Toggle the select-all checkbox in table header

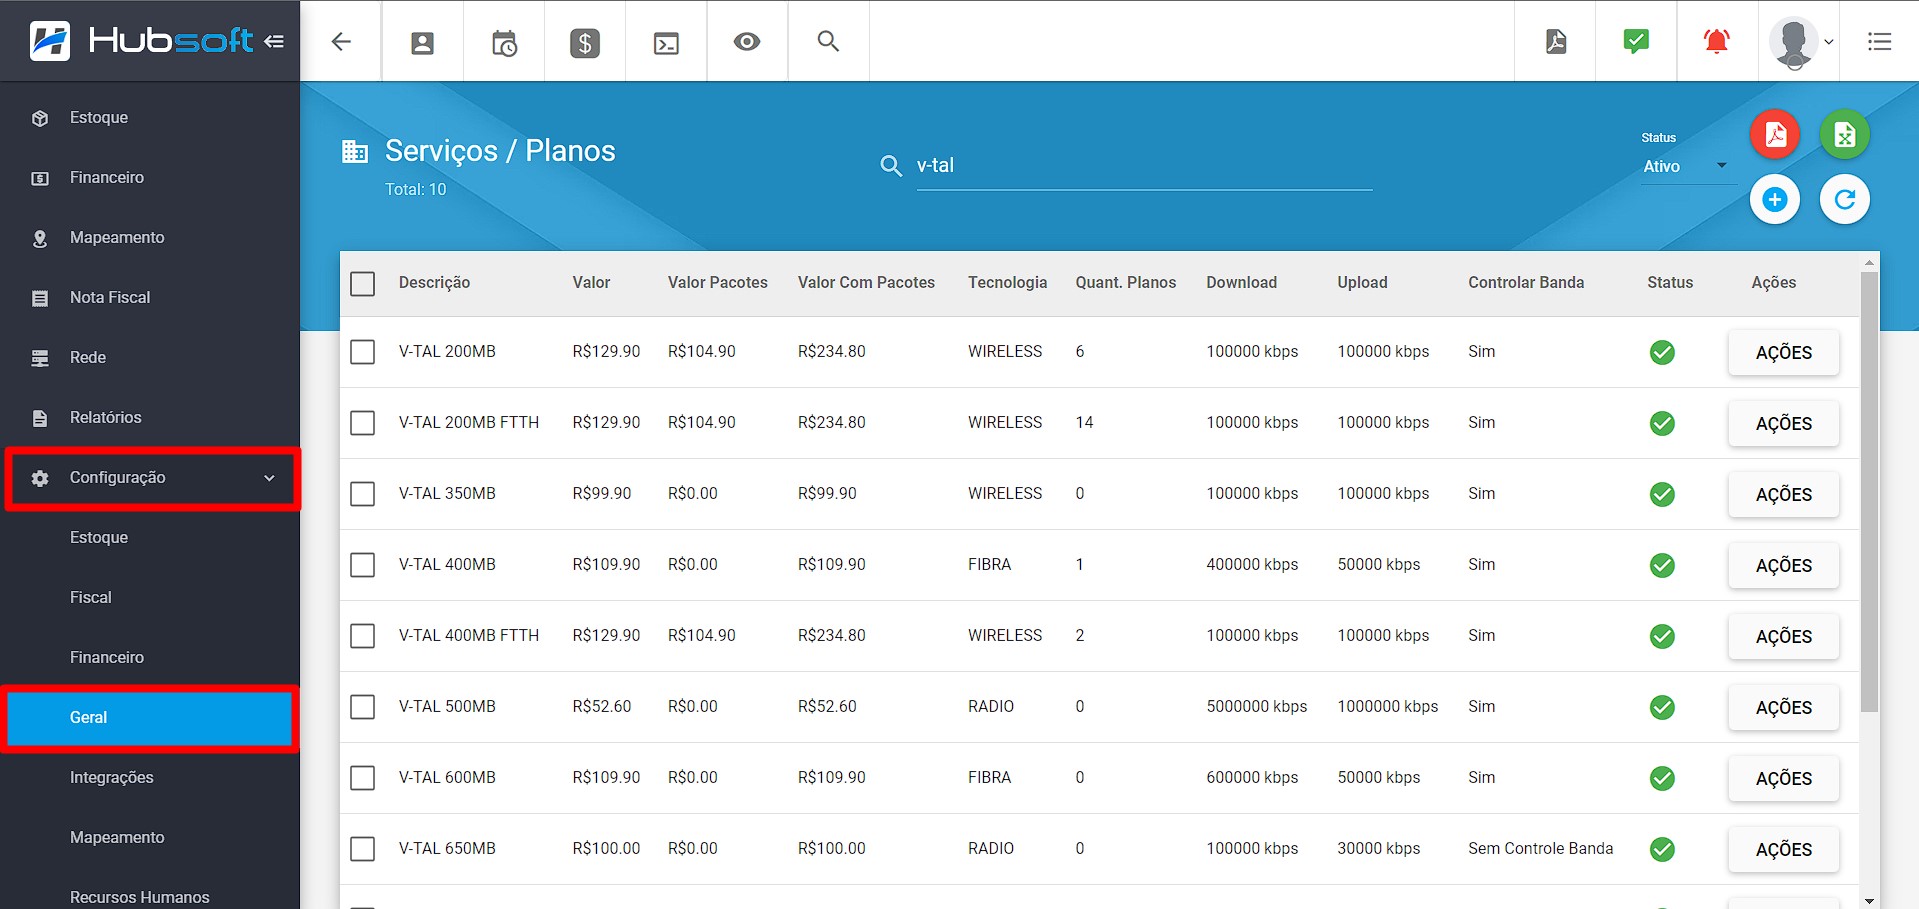point(363,283)
